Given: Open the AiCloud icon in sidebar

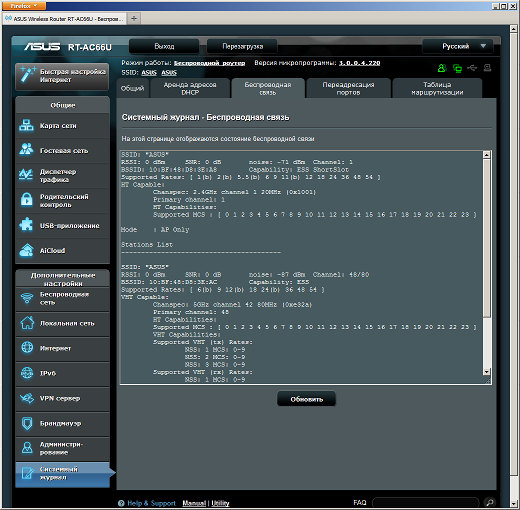Looking at the screenshot, I should [x=26, y=250].
